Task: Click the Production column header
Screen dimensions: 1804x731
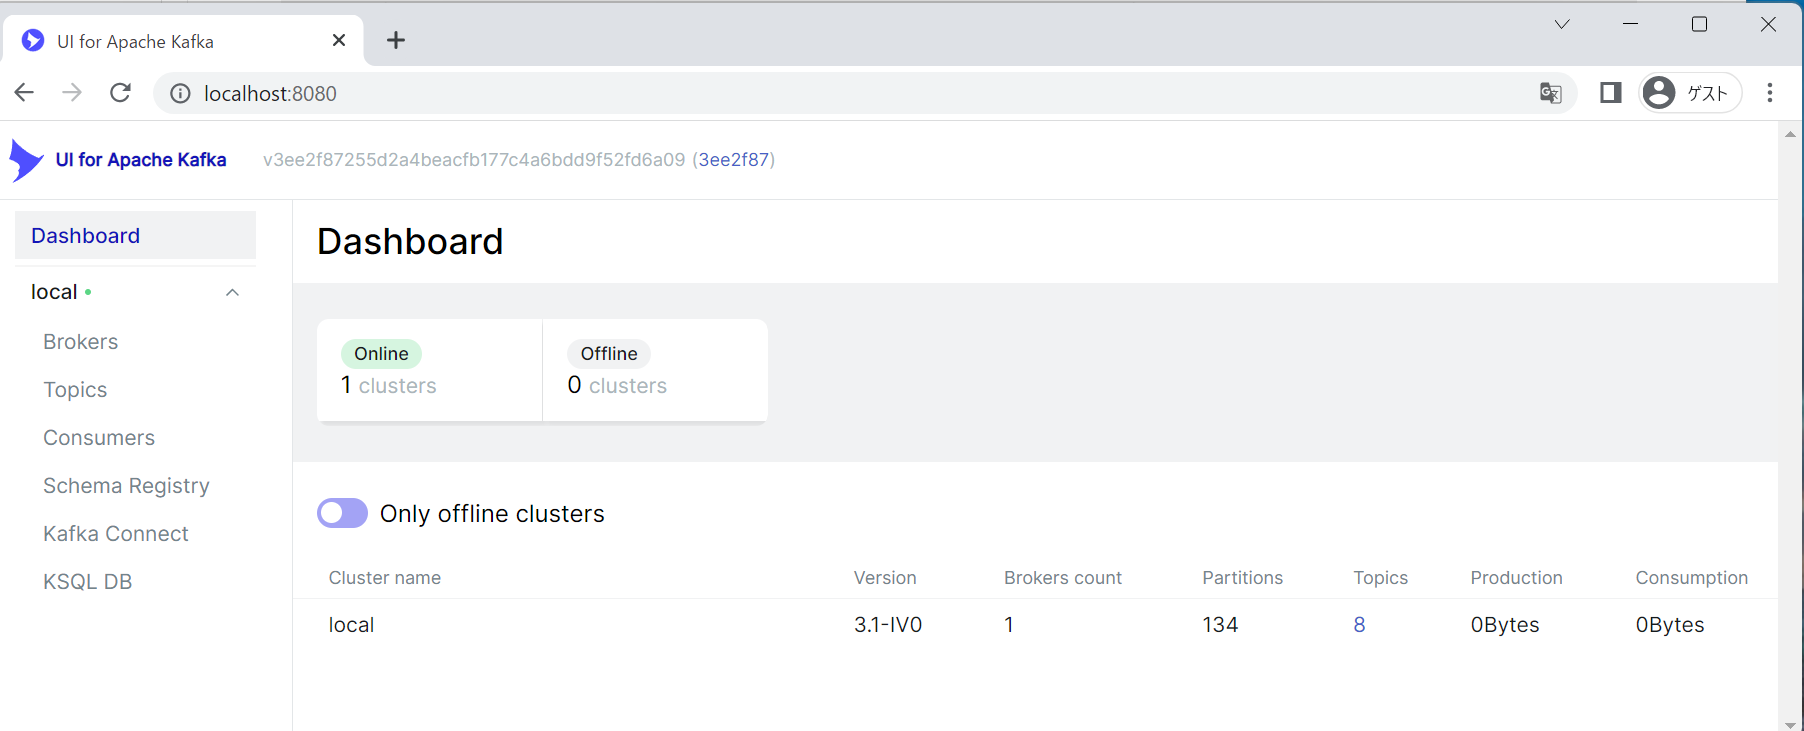Action: pyautogui.click(x=1516, y=578)
